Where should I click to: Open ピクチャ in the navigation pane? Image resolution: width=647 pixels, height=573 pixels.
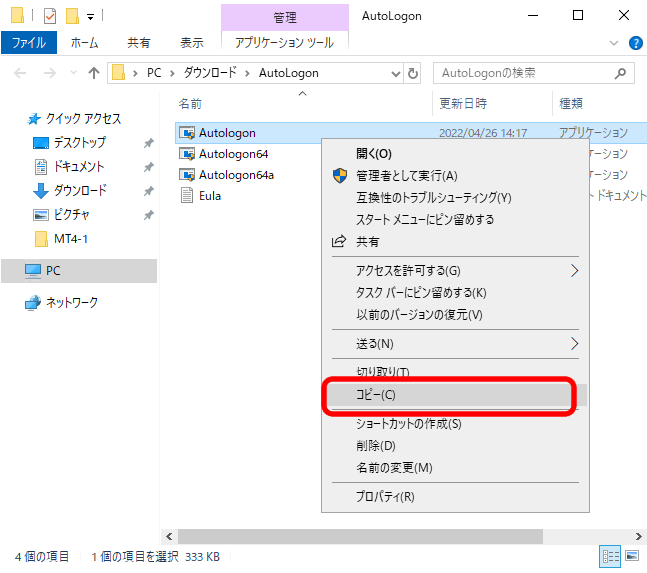tap(61, 215)
